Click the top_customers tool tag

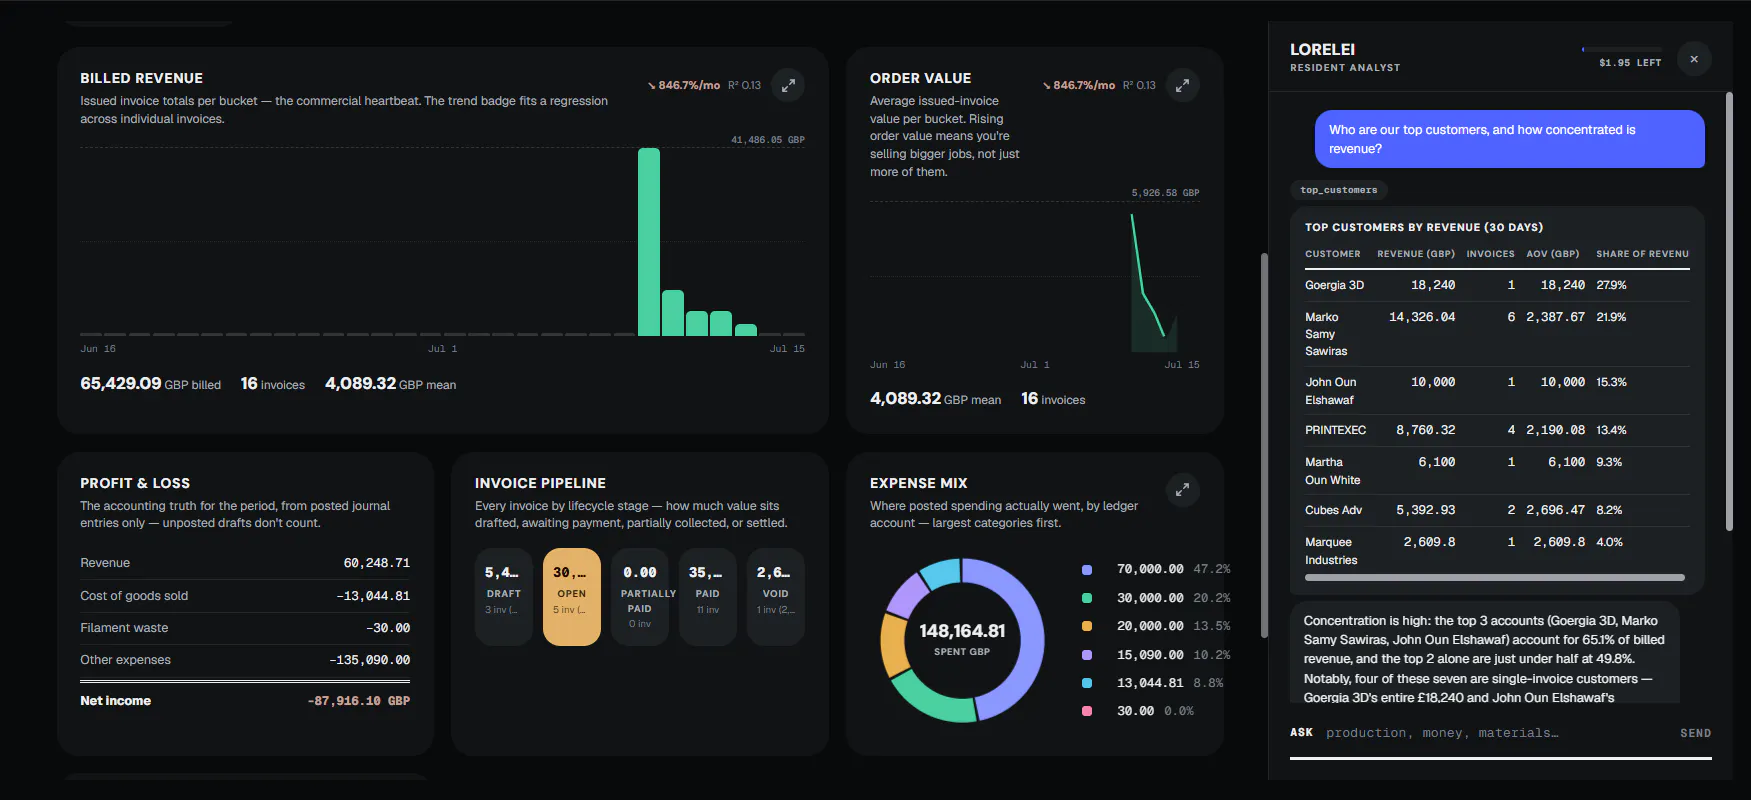(1338, 190)
